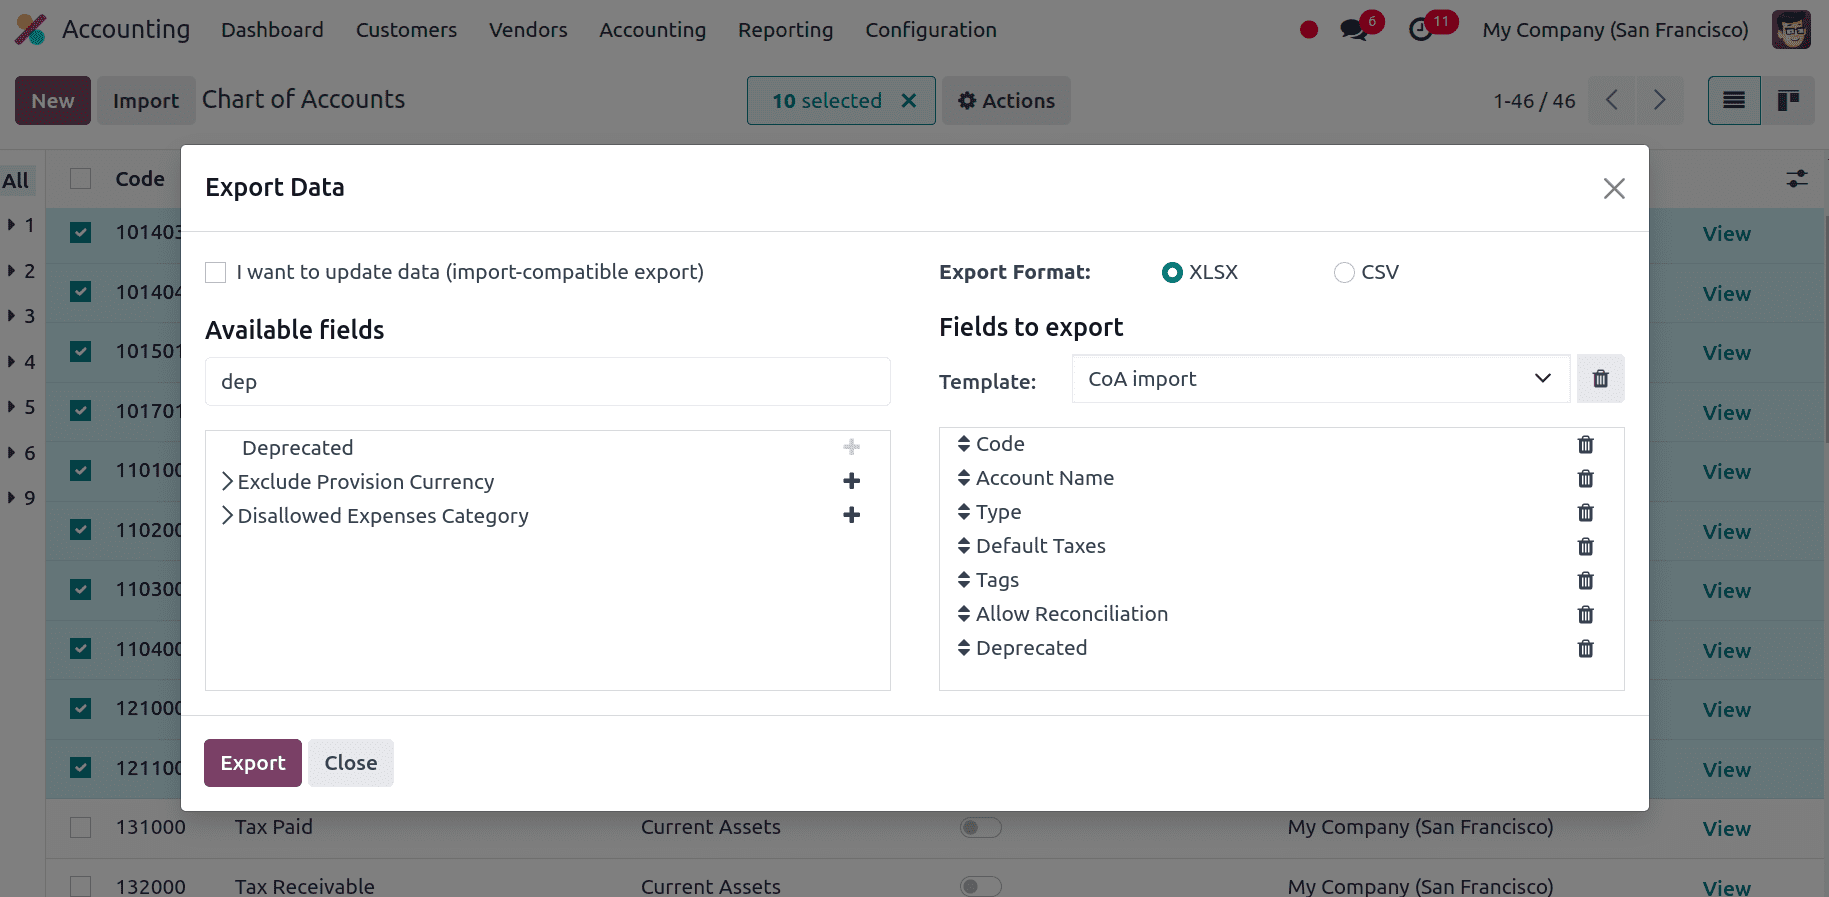
Task: Click the red recording dot icon
Action: click(x=1308, y=30)
